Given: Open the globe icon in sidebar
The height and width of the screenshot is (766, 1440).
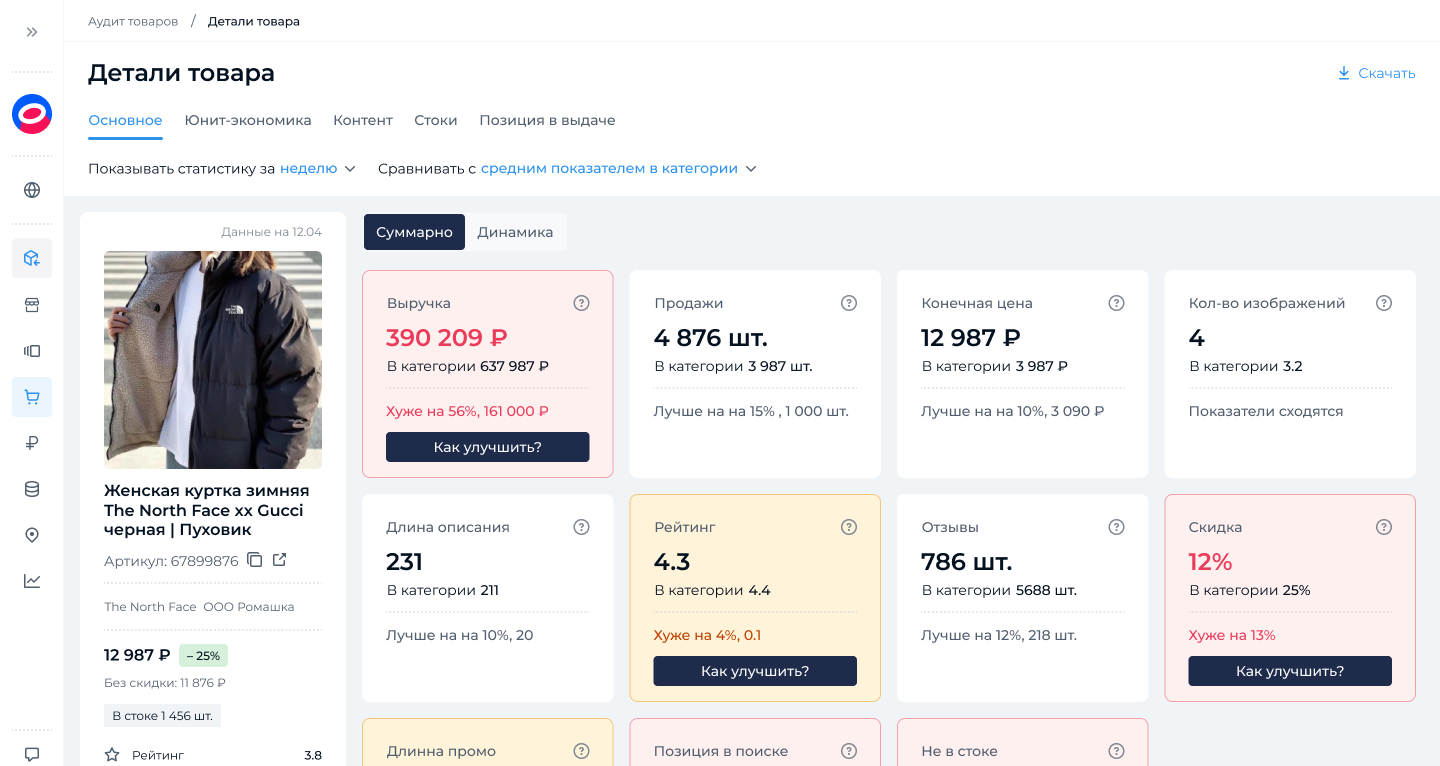Looking at the screenshot, I should pyautogui.click(x=32, y=190).
